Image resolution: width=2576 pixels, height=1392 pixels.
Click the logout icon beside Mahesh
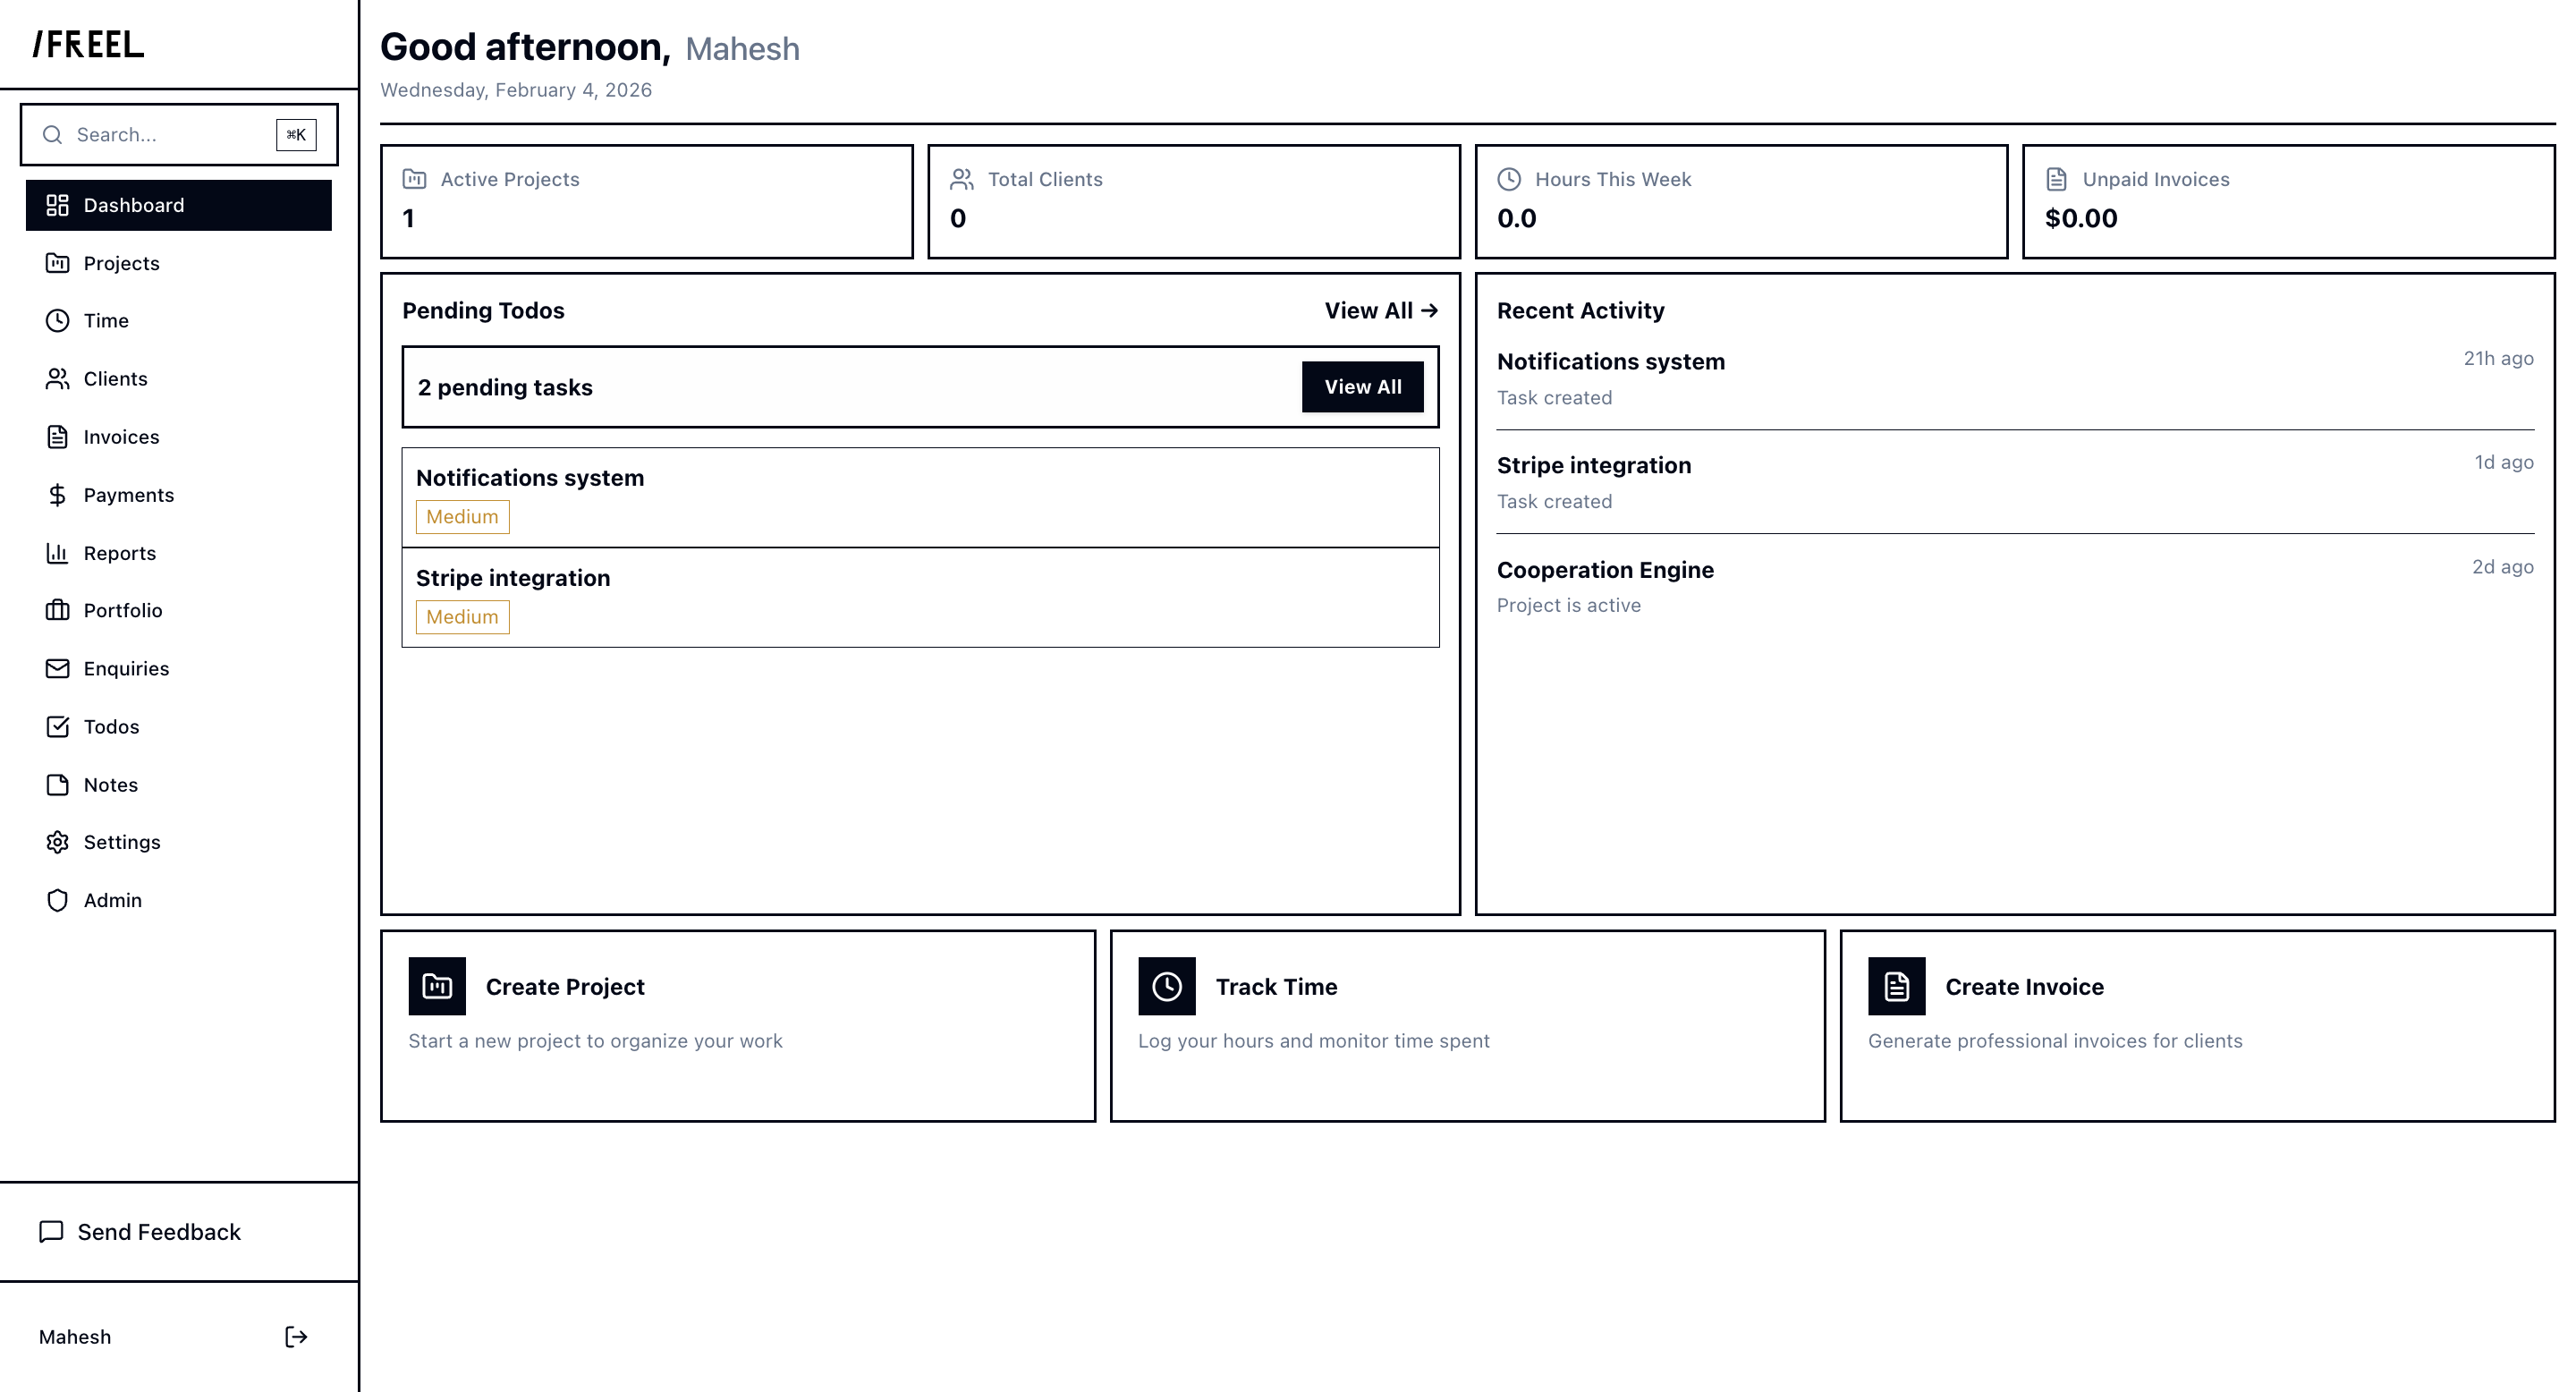pos(296,1337)
